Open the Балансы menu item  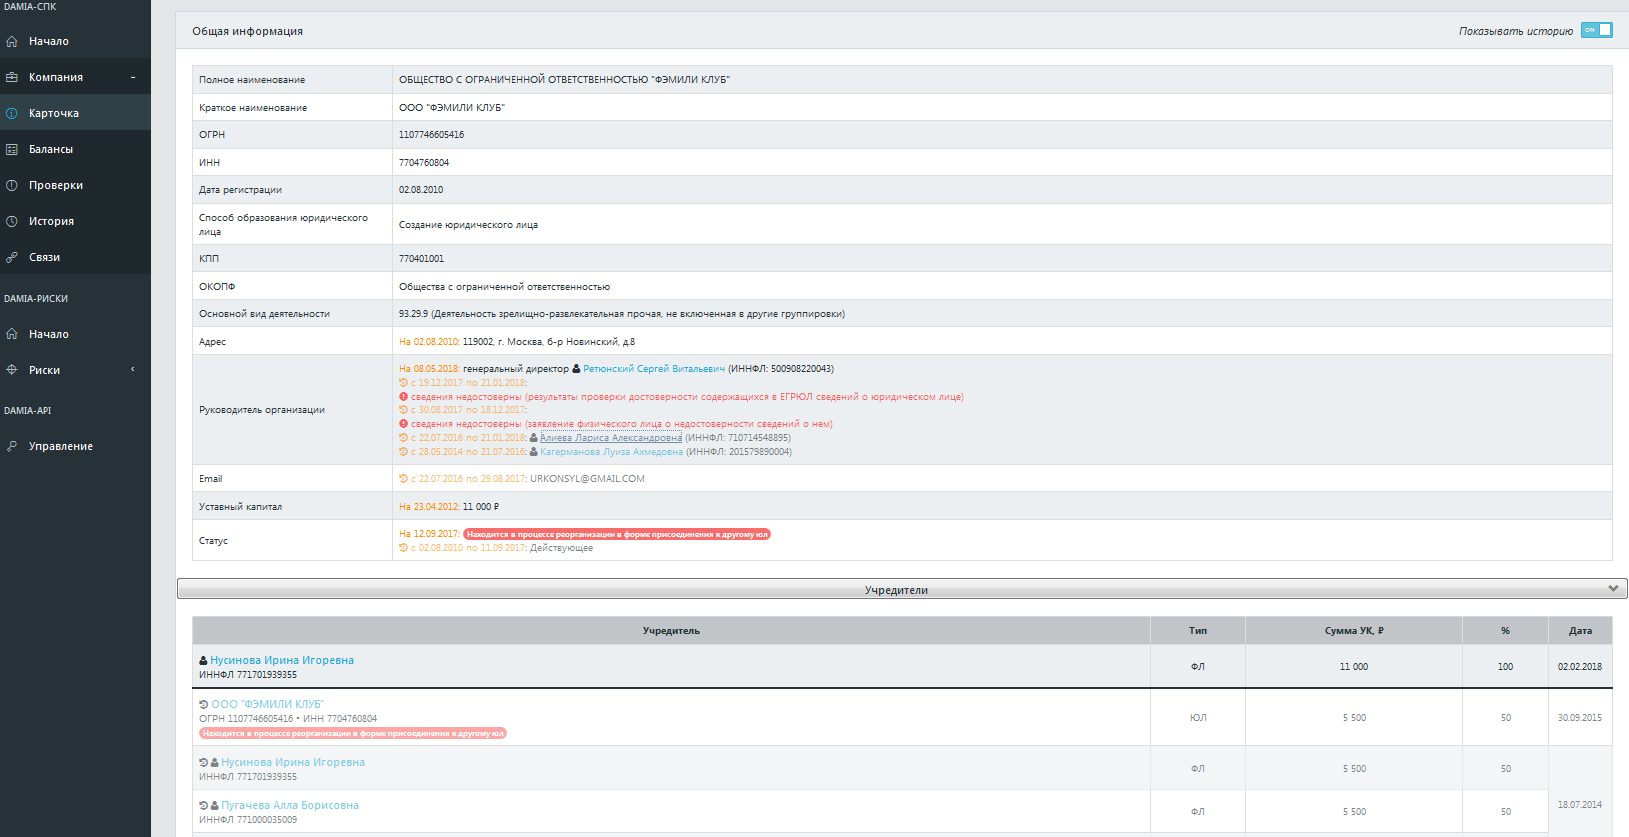pos(51,150)
